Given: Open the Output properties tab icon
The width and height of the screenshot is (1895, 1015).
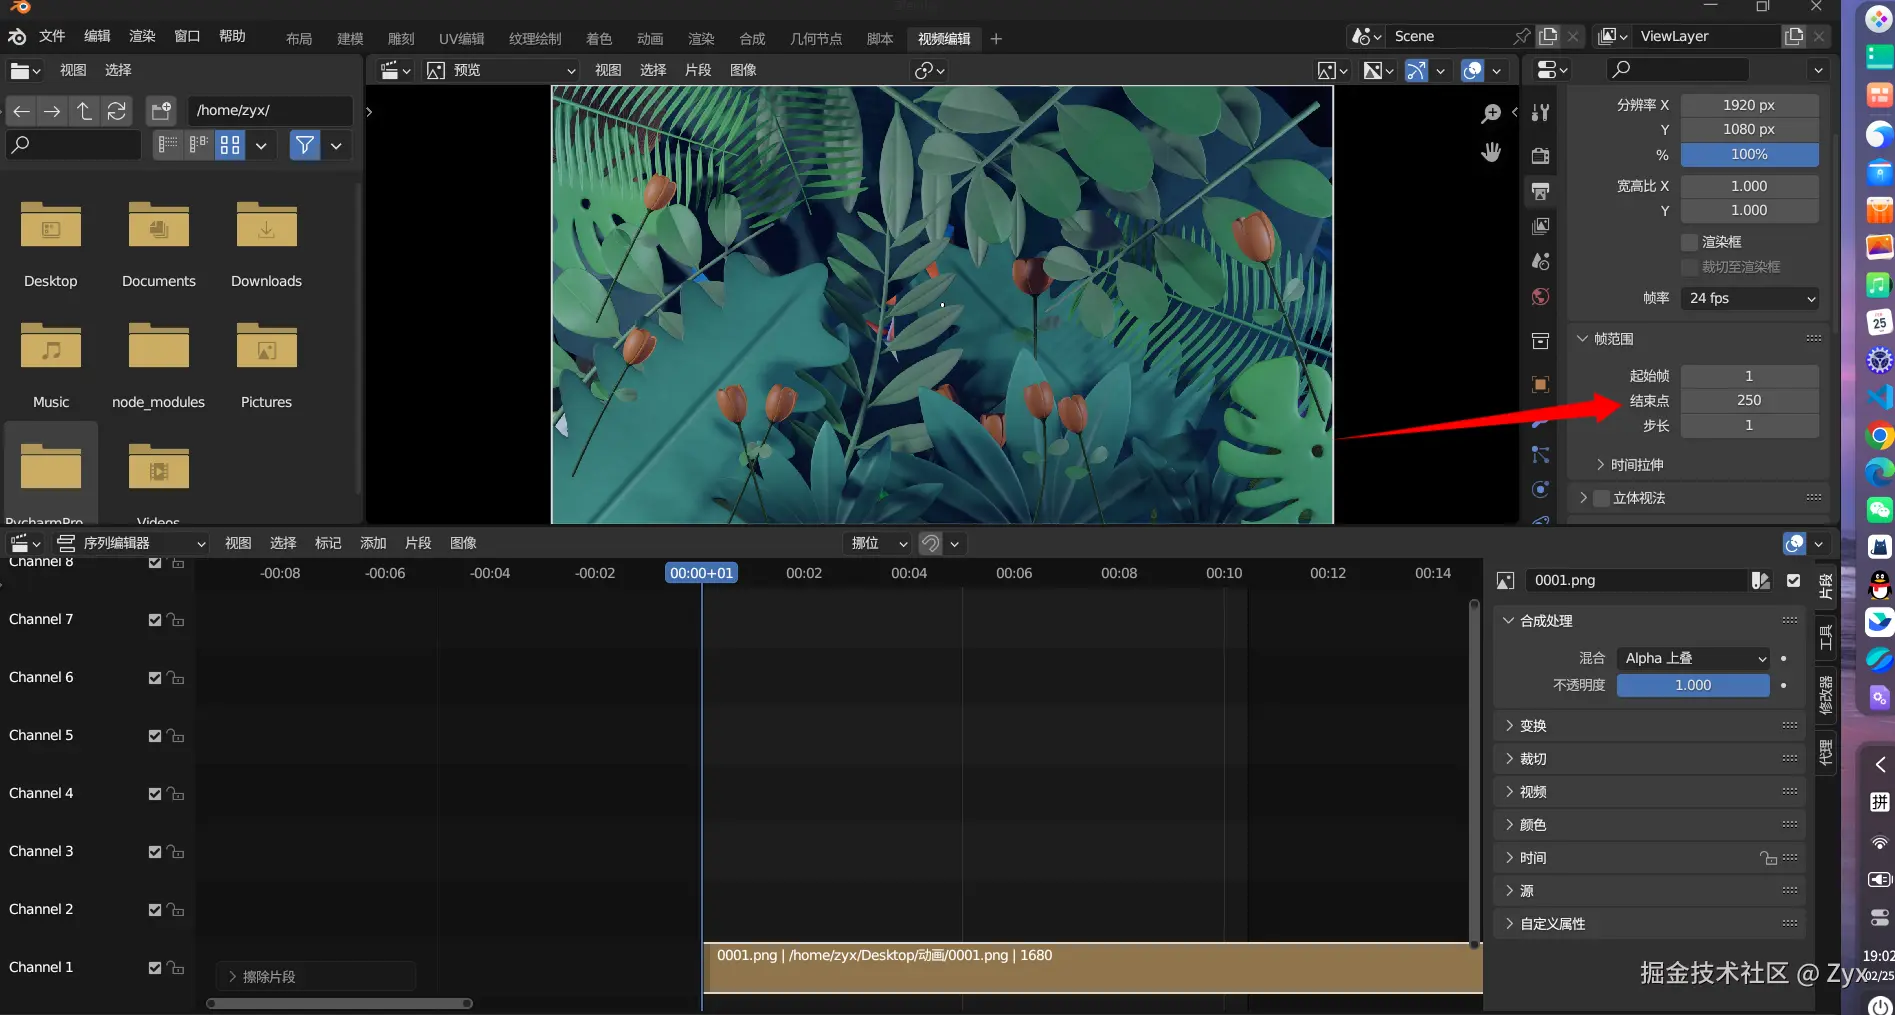Looking at the screenshot, I should click(x=1541, y=191).
